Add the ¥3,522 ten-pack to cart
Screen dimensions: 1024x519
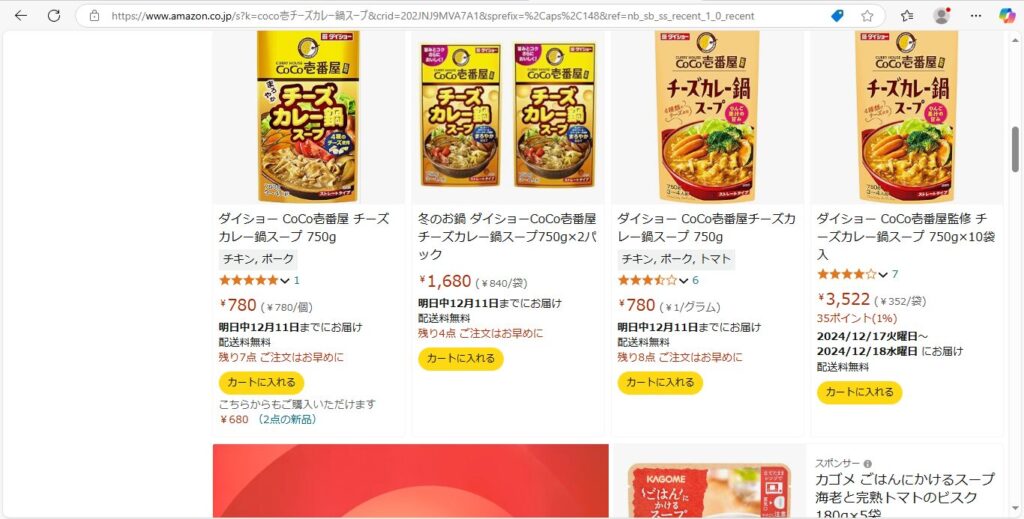coord(859,392)
